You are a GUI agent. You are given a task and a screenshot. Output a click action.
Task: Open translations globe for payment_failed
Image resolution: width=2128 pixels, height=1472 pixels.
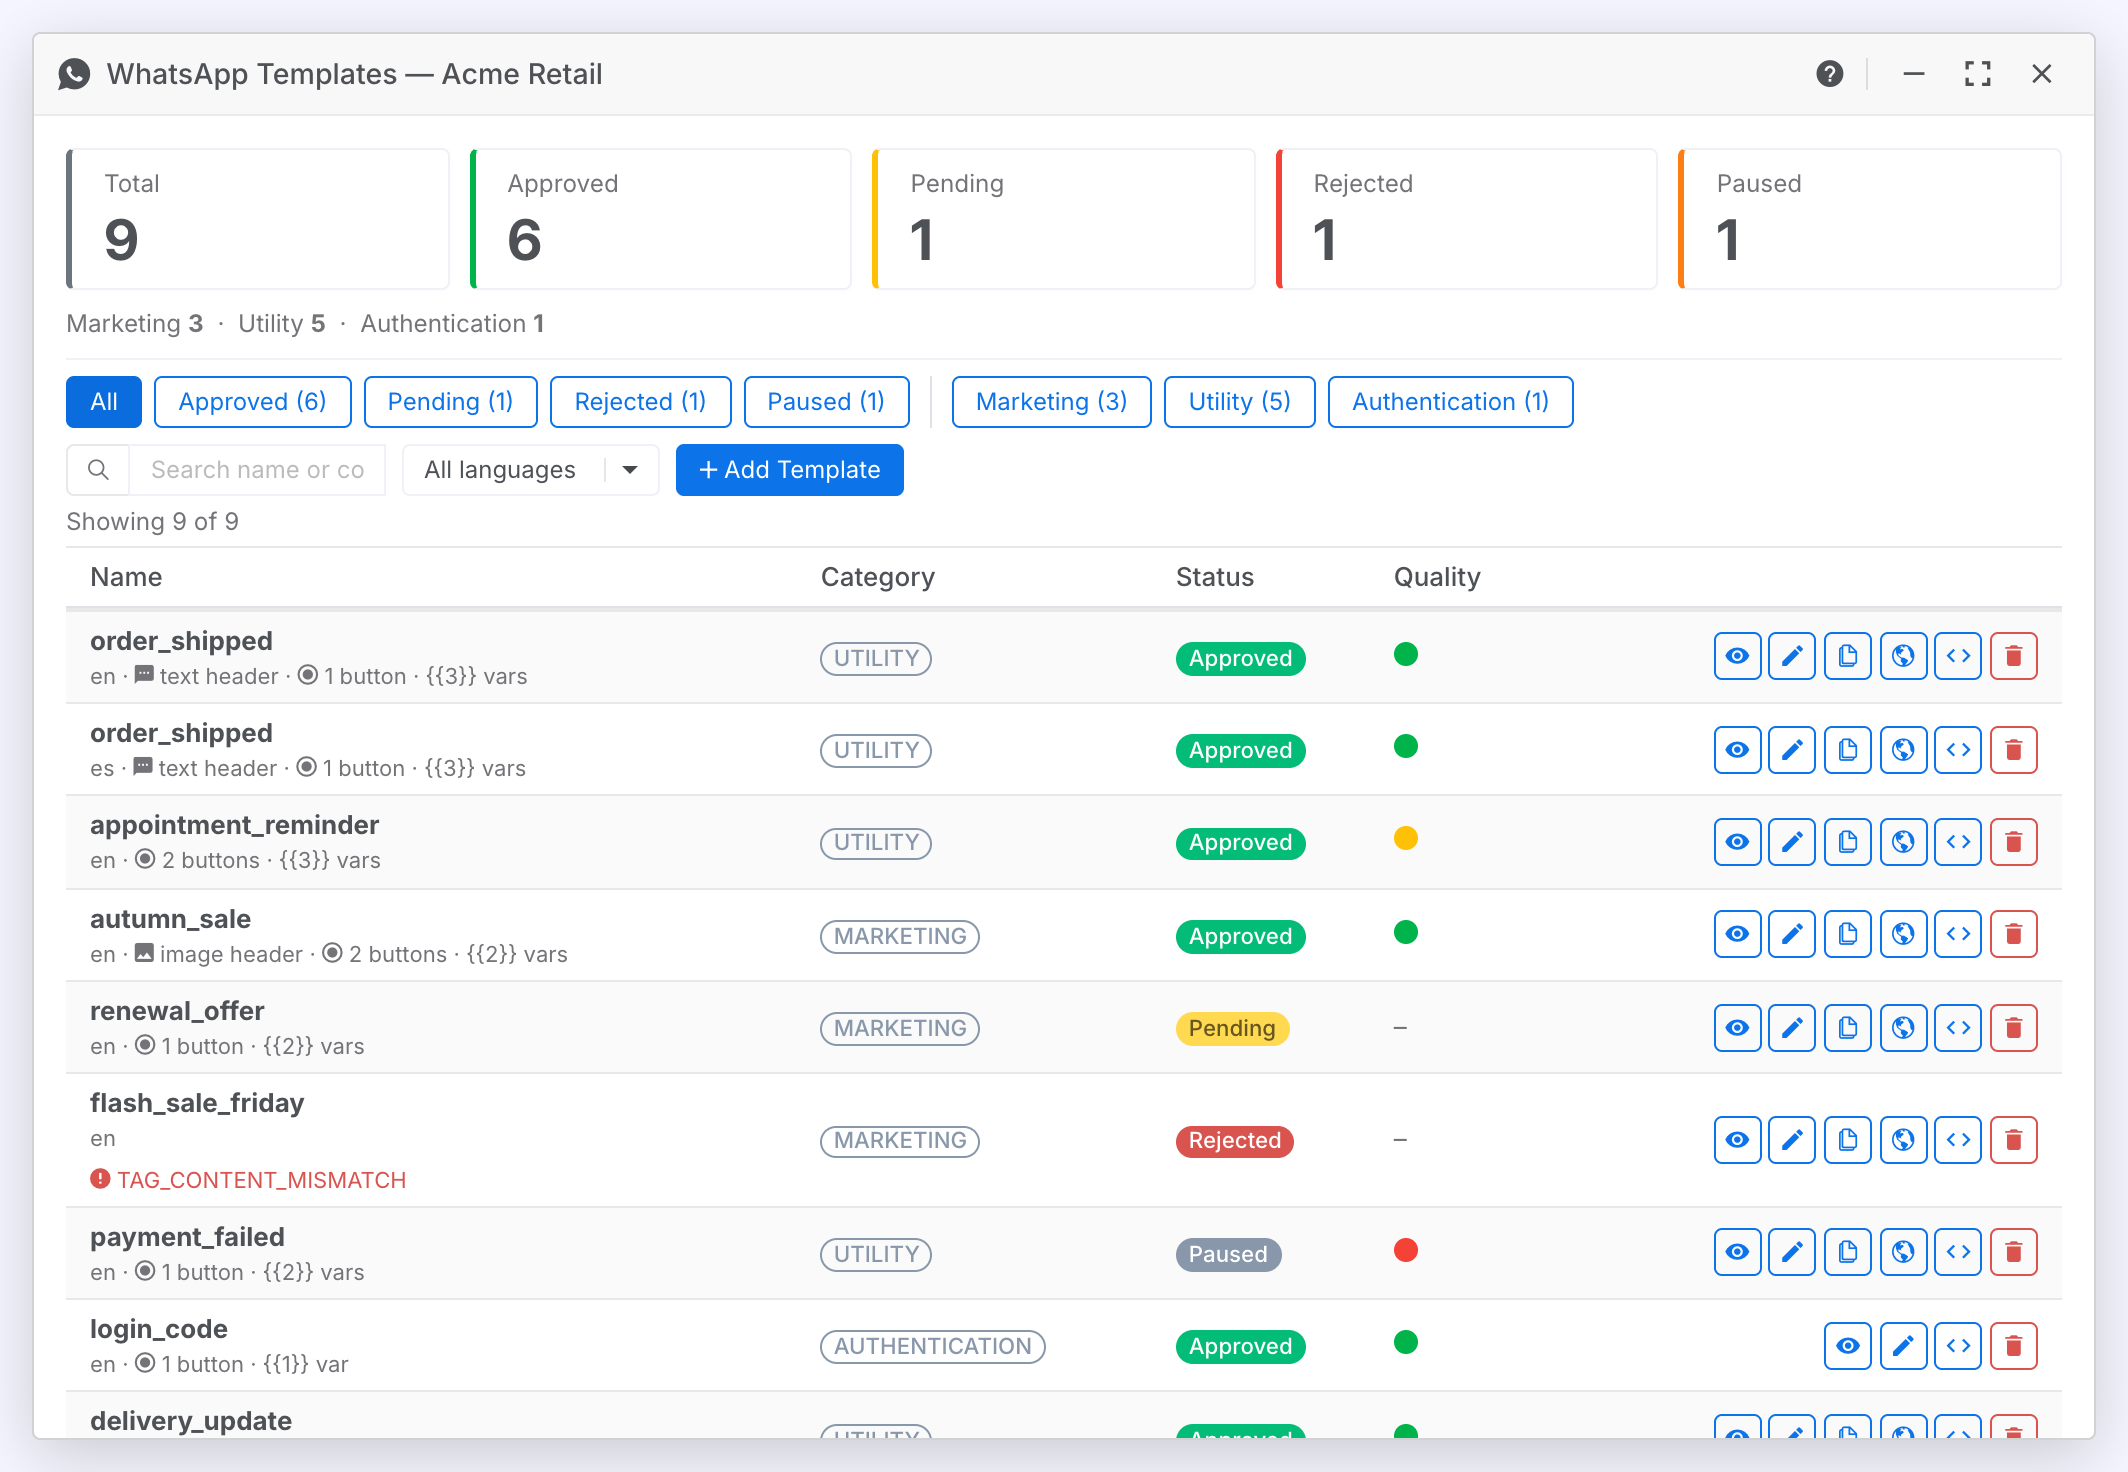1903,1252
